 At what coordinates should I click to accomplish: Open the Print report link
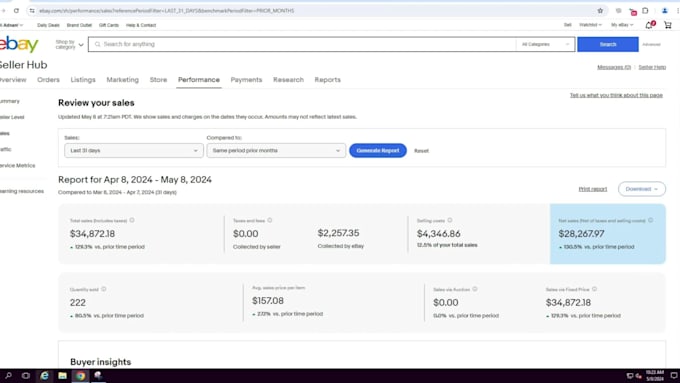tap(593, 189)
